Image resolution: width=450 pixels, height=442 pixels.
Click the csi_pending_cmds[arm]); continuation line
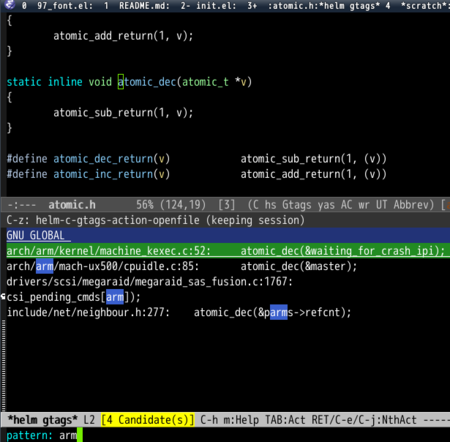[73, 297]
